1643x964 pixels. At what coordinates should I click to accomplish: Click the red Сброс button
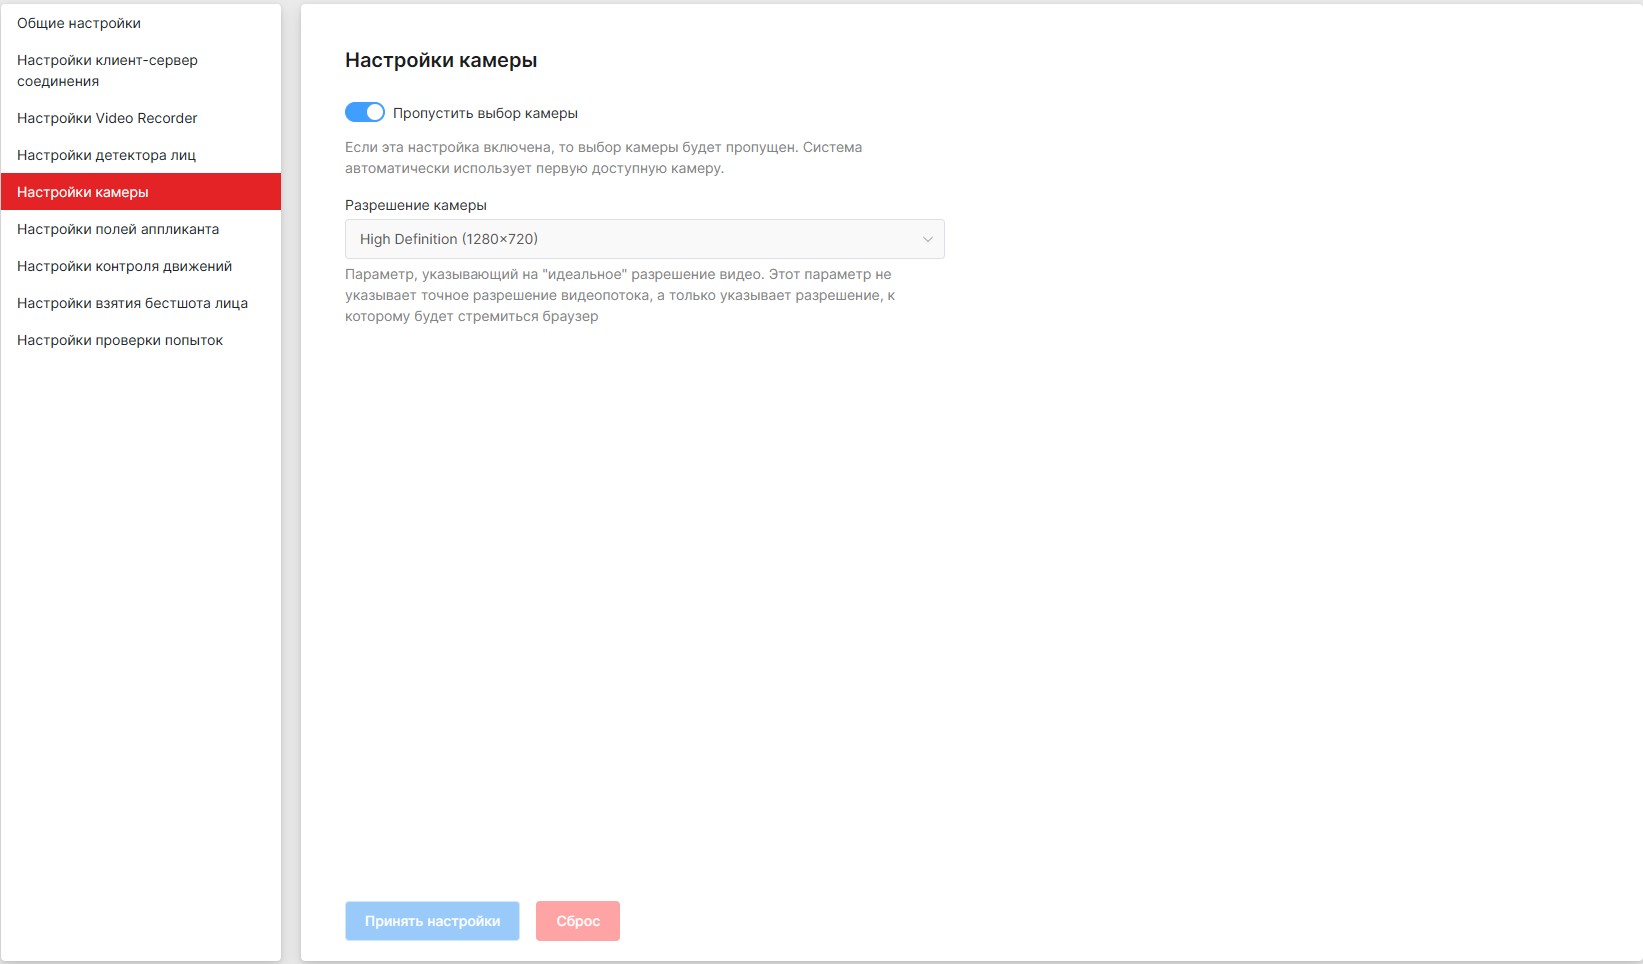[x=578, y=921]
